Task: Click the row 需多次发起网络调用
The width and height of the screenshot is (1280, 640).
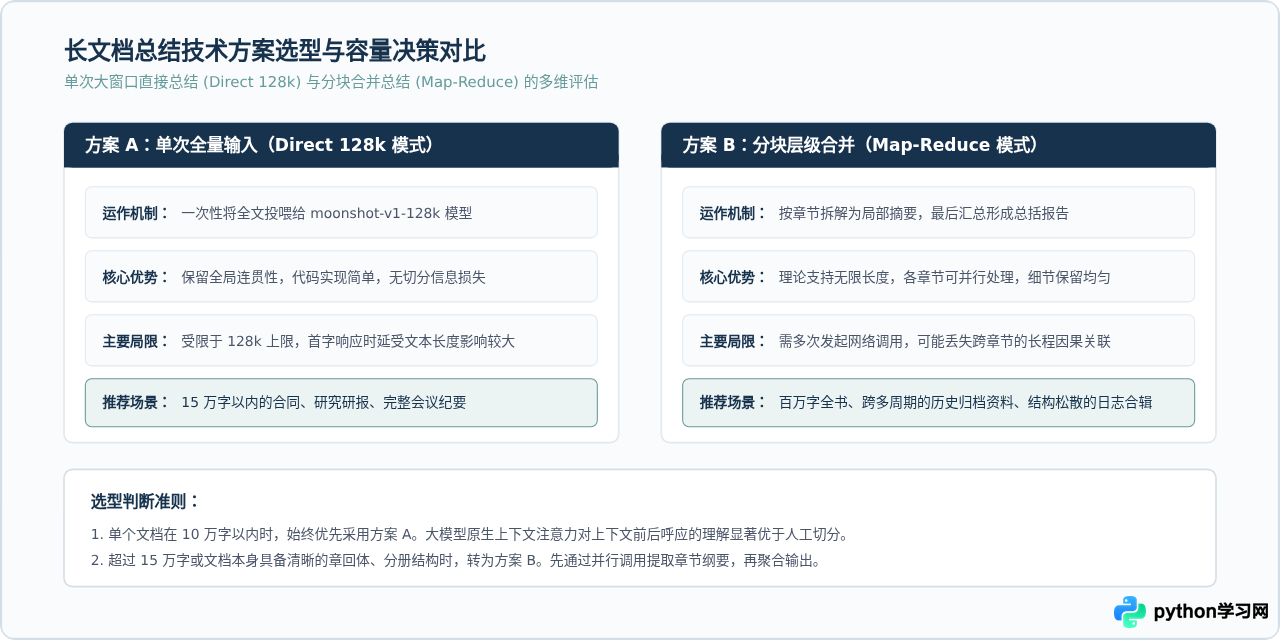Action: click(938, 340)
